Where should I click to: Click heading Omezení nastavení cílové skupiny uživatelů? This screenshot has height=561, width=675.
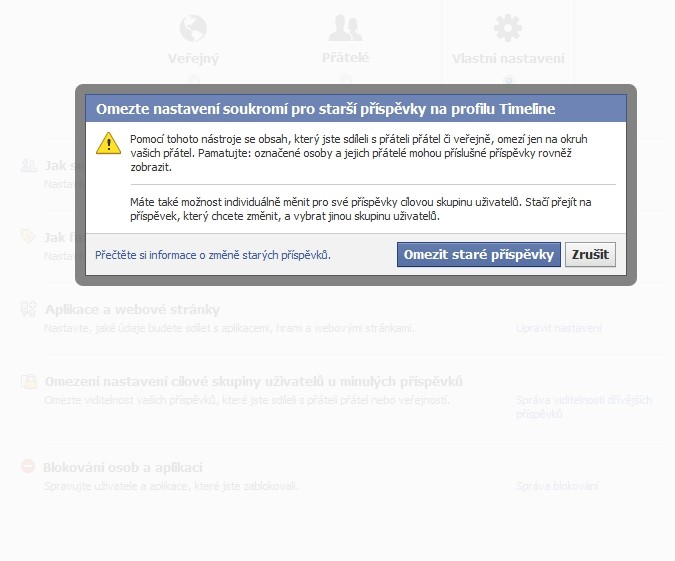254,381
